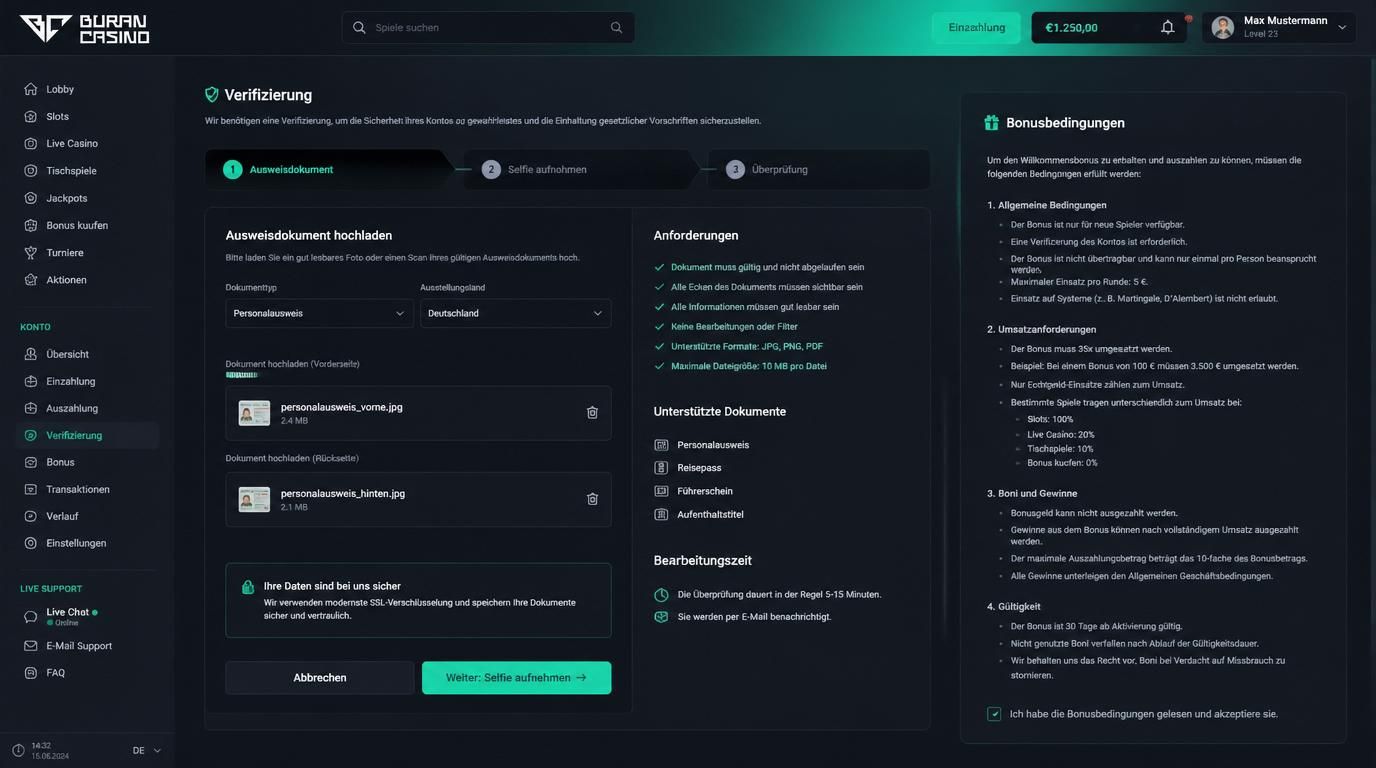Click the Turniere trophy icon
Image resolution: width=1376 pixels, height=768 pixels.
(31, 252)
